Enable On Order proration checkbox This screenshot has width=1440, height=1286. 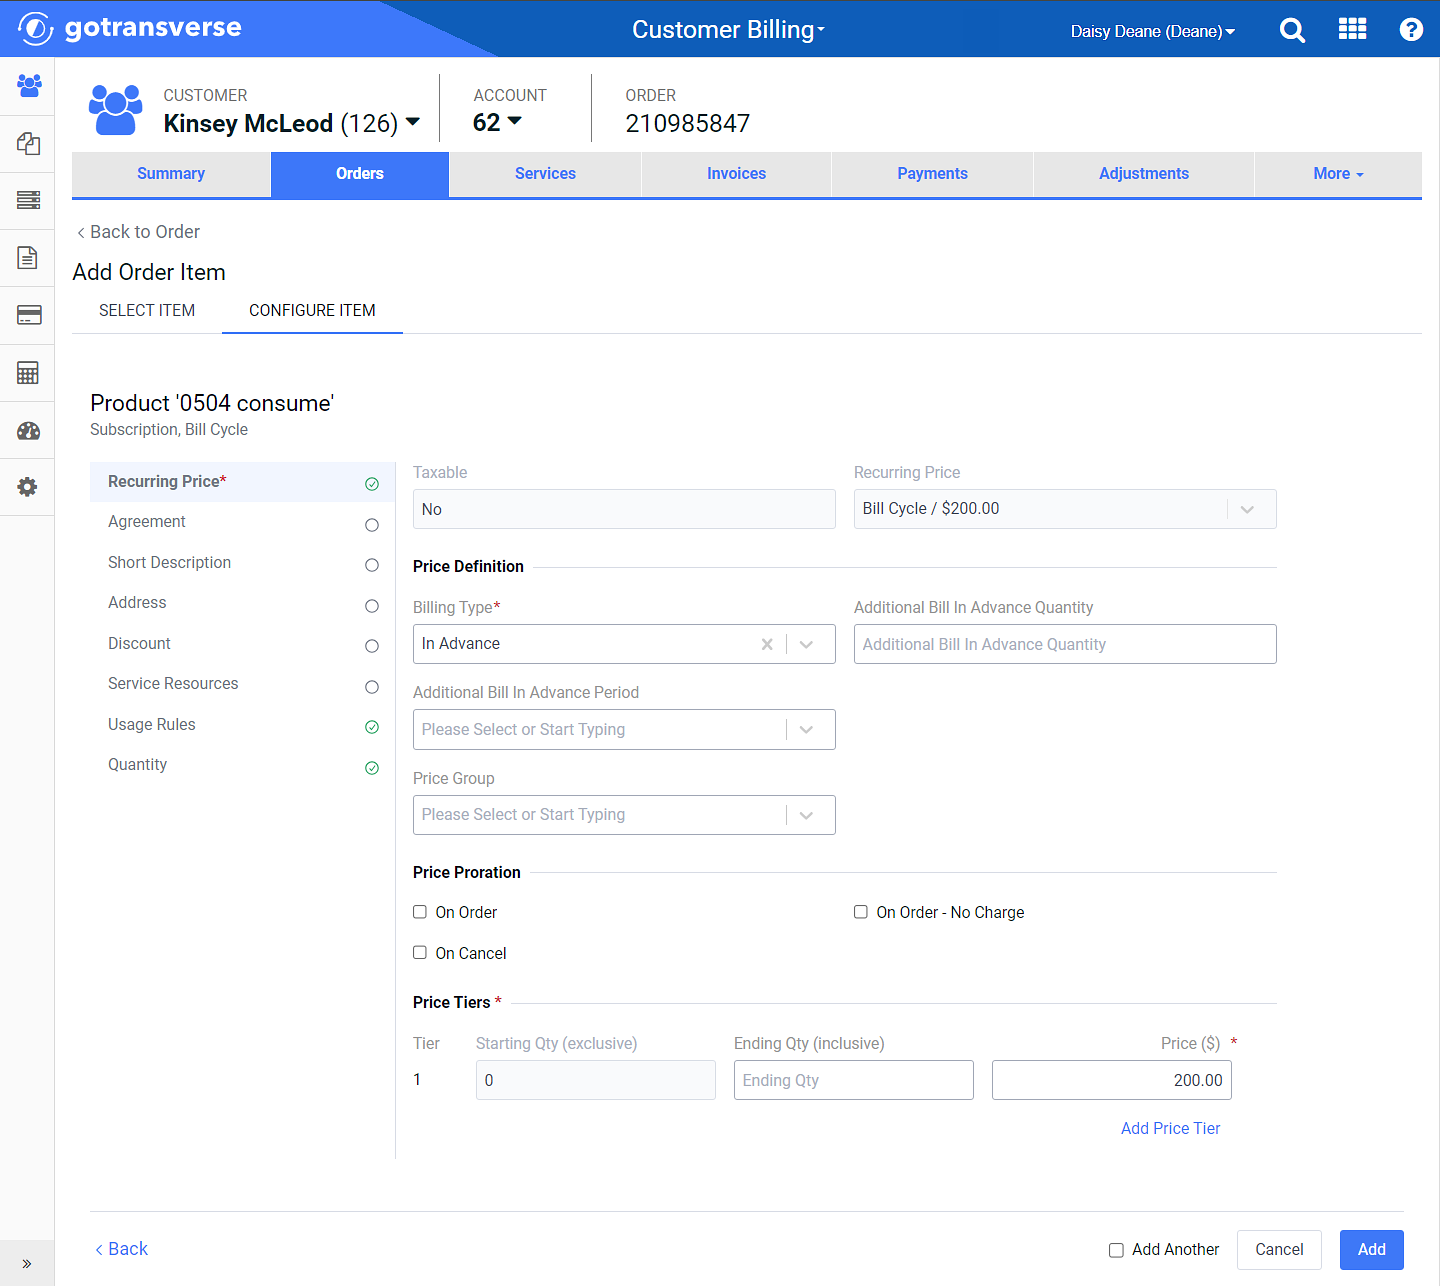point(420,912)
